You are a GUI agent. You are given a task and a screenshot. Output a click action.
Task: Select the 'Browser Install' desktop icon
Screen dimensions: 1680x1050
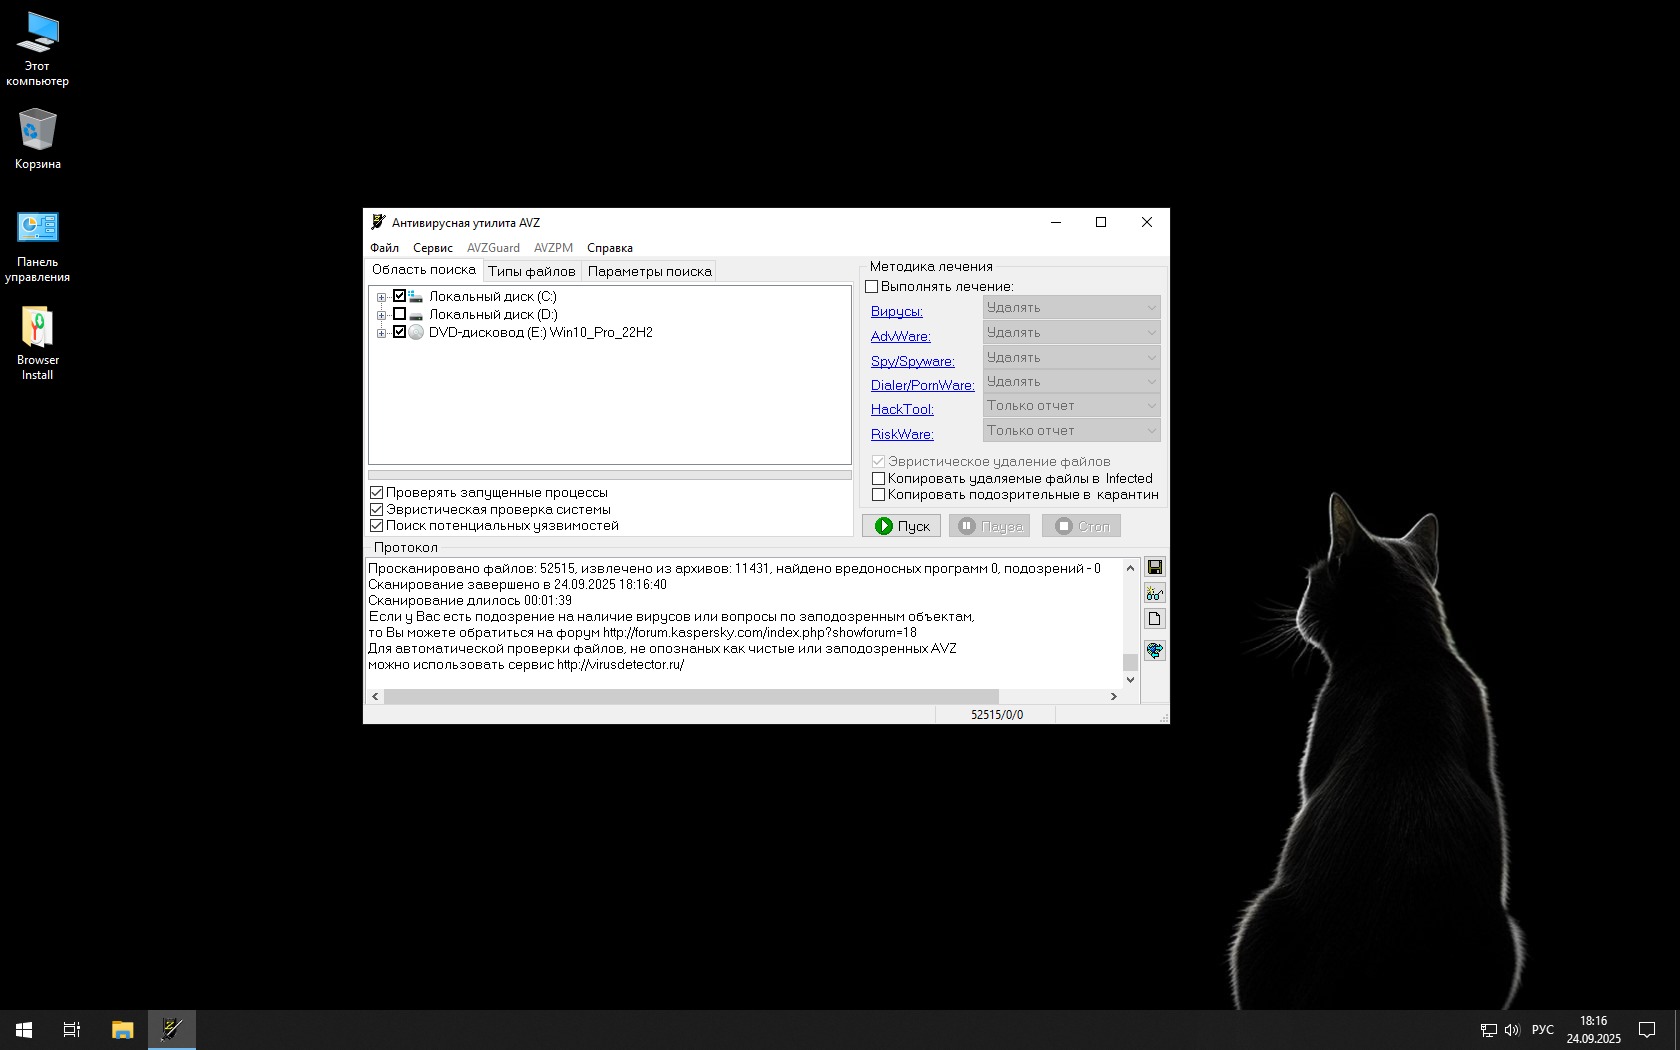(38, 342)
